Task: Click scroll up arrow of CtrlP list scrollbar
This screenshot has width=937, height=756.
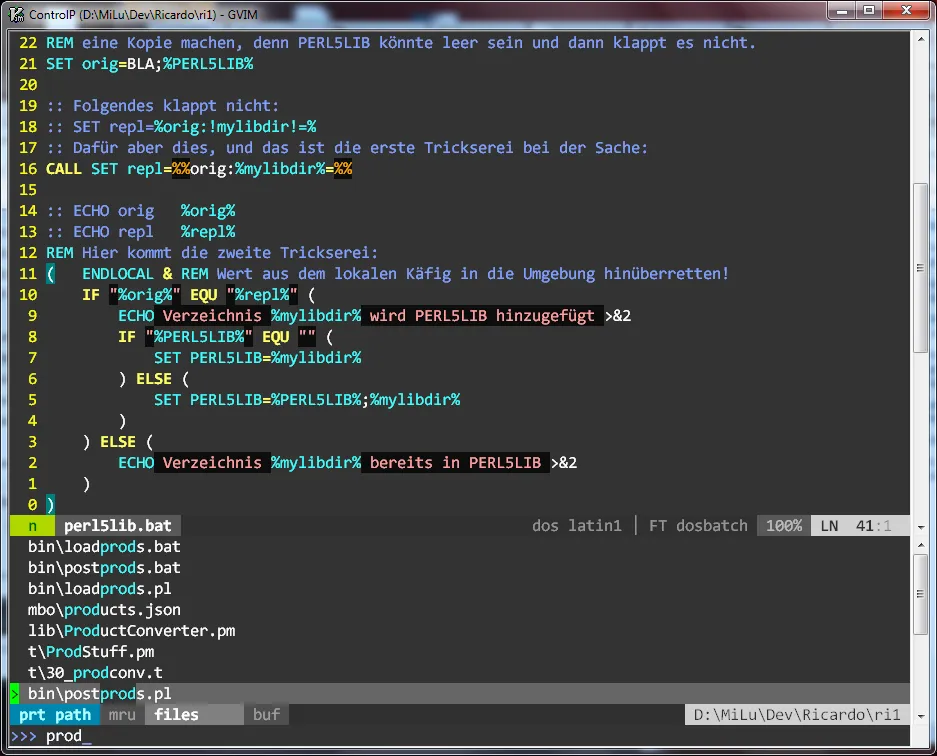Action: (x=921, y=544)
